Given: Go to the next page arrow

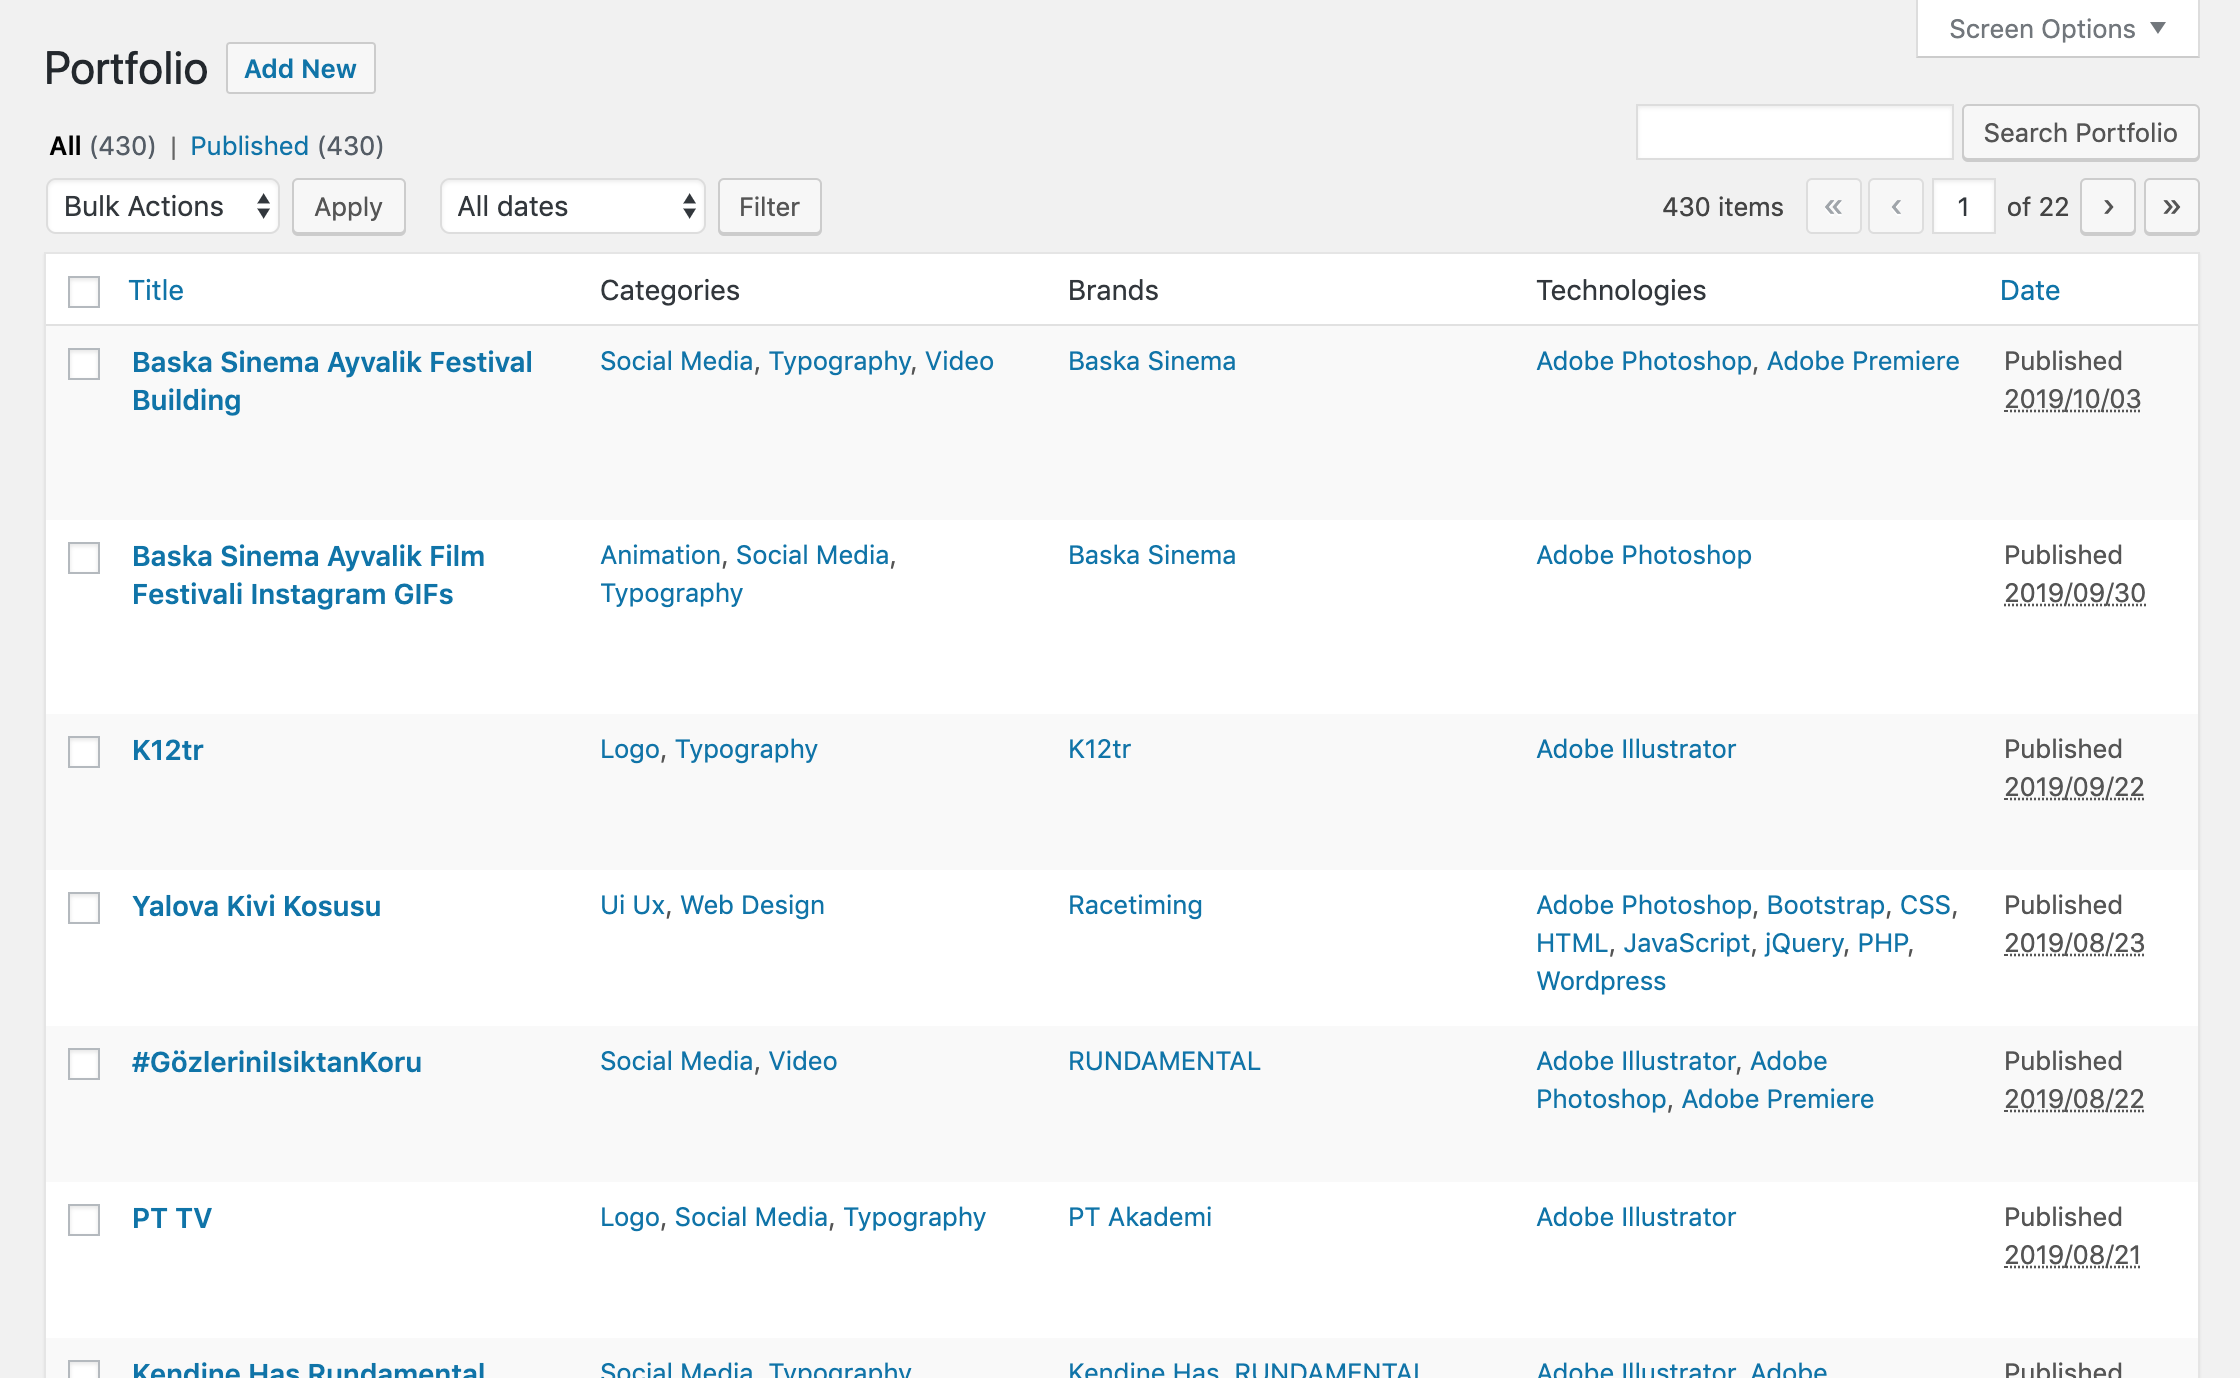Looking at the screenshot, I should 2108,207.
